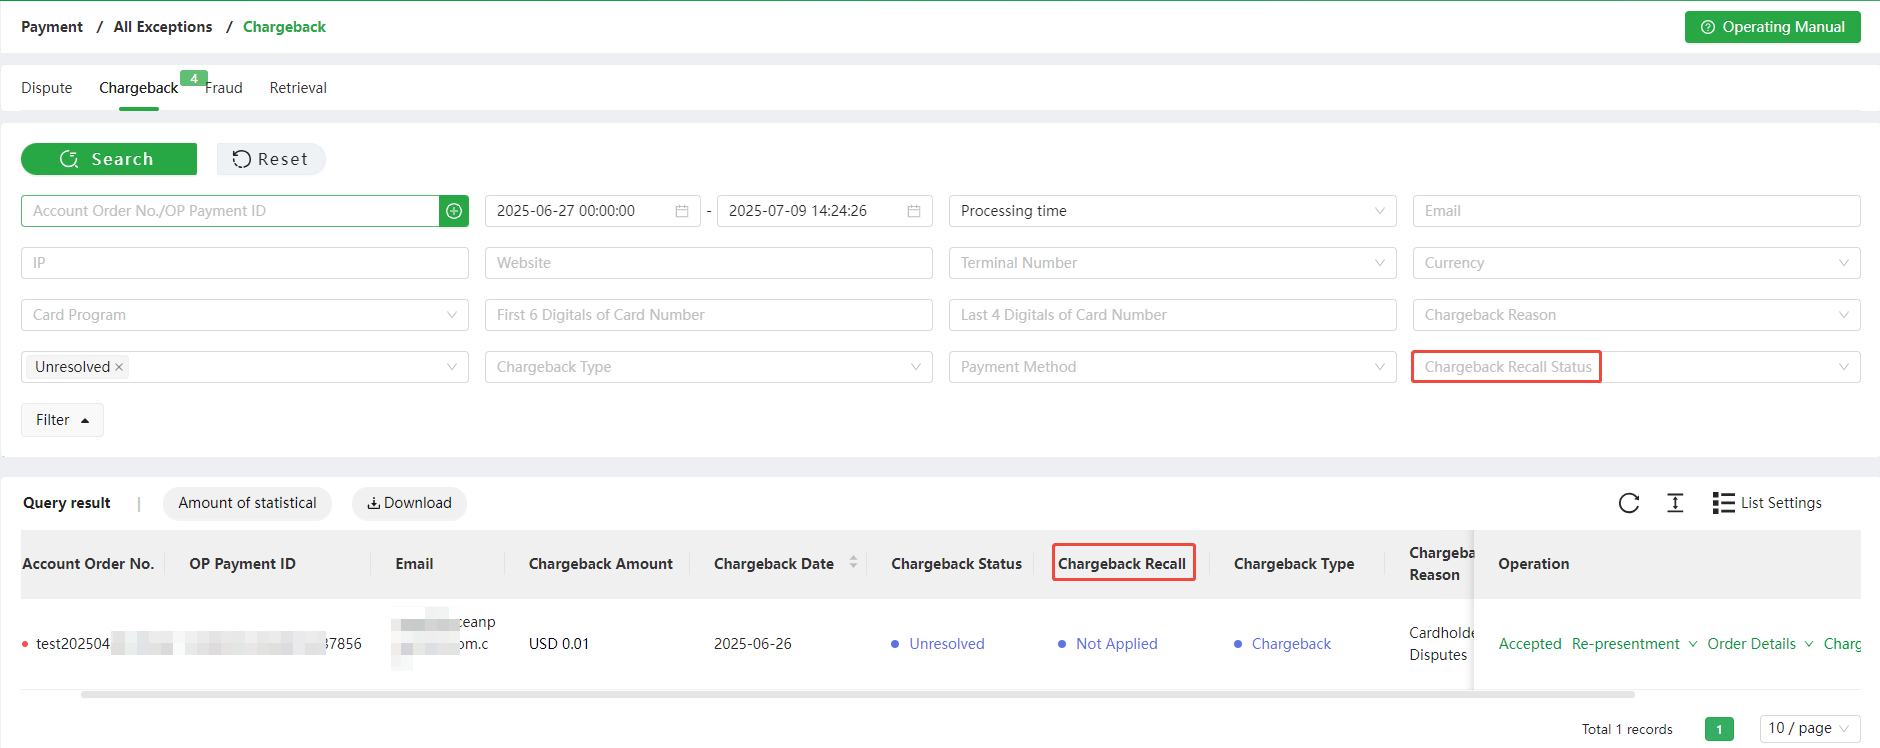Screen dimensions: 1880x748
Task: Expand the Re-presentment operation dropdown
Action: (1634, 644)
